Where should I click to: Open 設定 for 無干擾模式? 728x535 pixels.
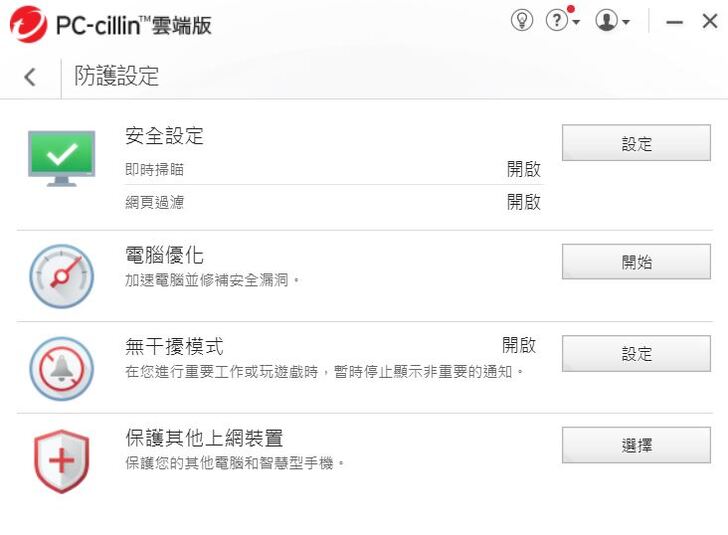pos(636,354)
